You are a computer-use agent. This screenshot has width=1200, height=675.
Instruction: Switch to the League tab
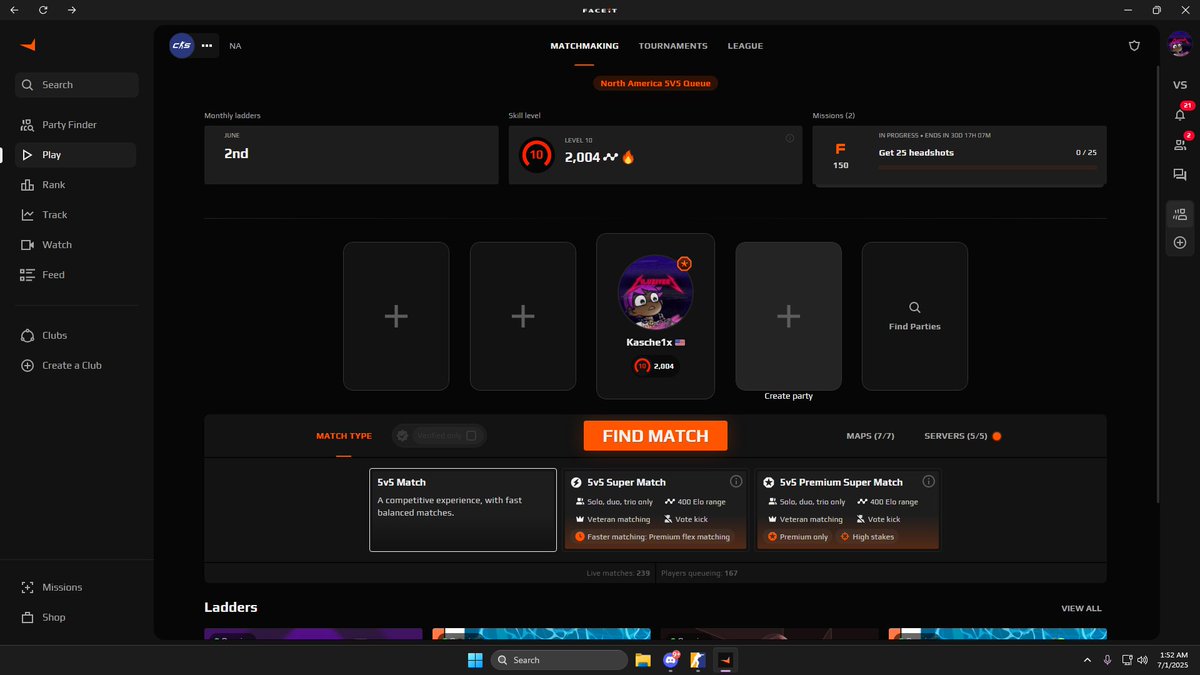pyautogui.click(x=745, y=46)
